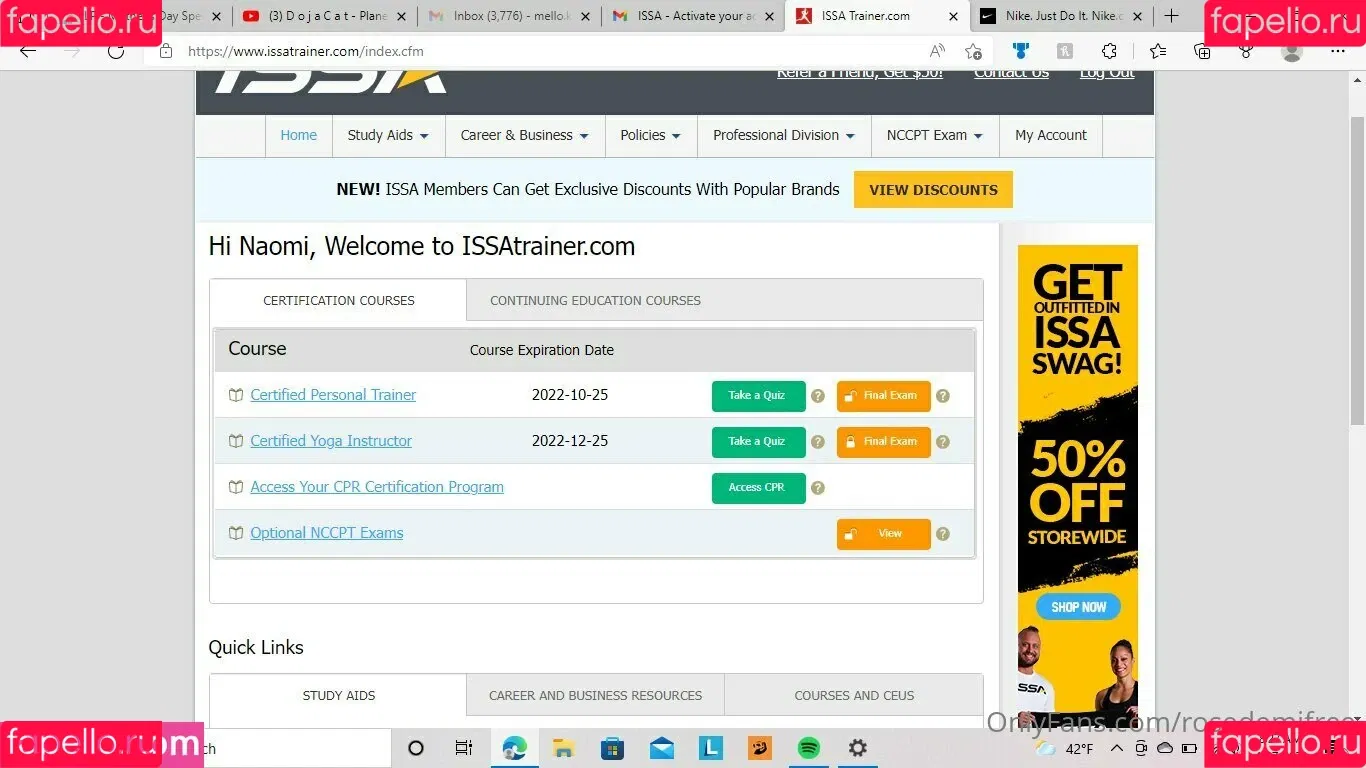Click the View Discounts button
Image resolution: width=1366 pixels, height=768 pixels.
point(933,190)
